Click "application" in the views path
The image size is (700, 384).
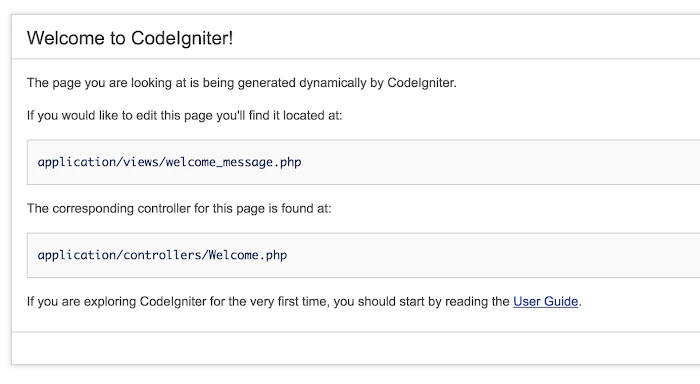pos(77,162)
